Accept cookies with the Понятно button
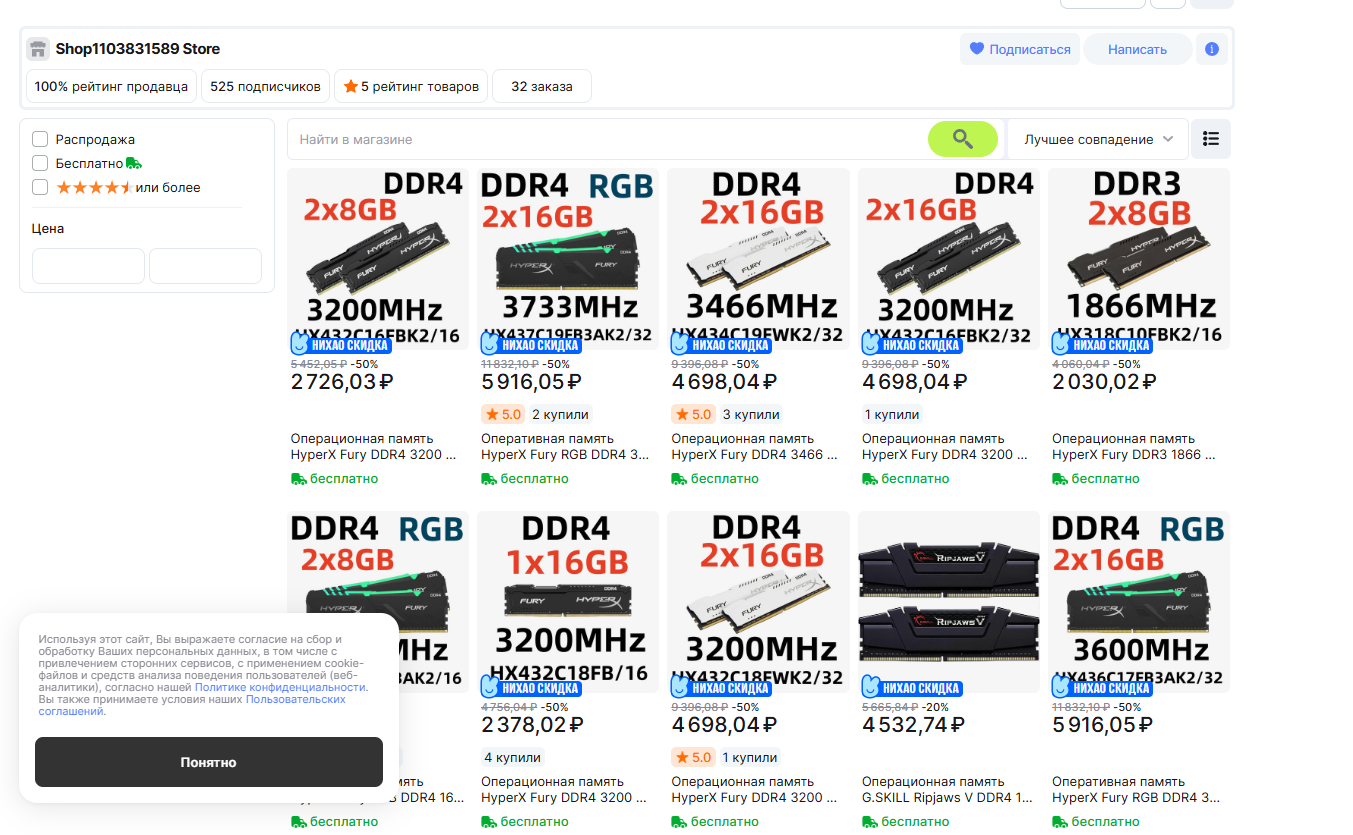The width and height of the screenshot is (1353, 835). [x=209, y=762]
